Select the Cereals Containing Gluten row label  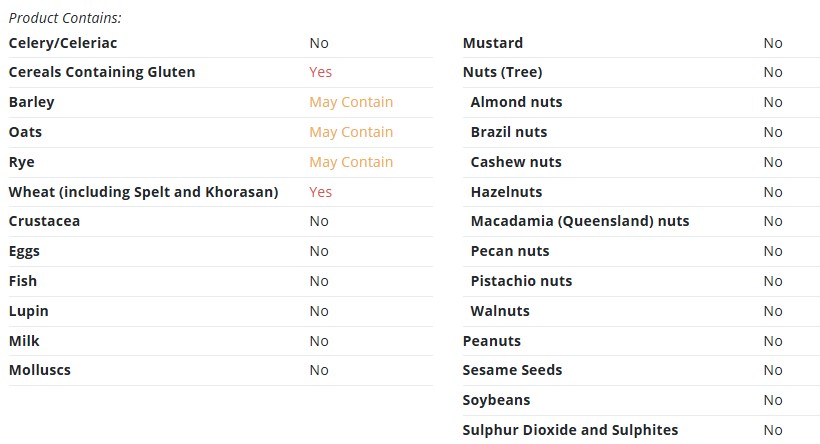[102, 72]
